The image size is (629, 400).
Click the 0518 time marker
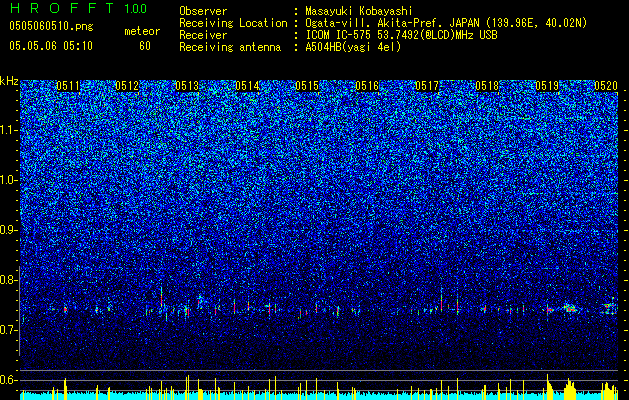click(487, 86)
